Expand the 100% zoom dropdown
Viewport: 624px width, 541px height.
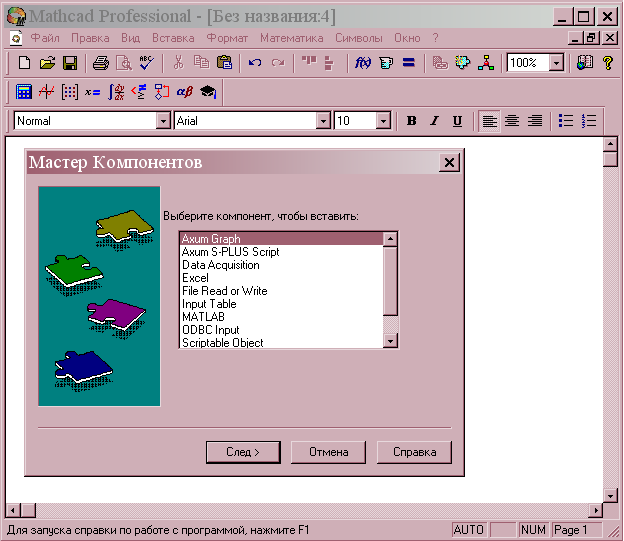pyautogui.click(x=556, y=63)
